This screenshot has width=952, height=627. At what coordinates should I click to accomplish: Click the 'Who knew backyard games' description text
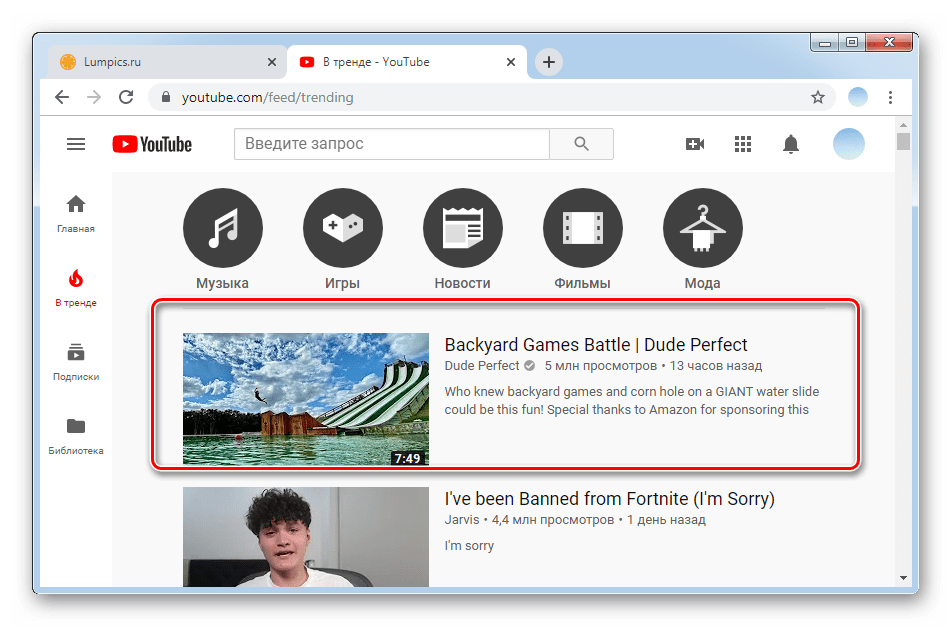tap(631, 401)
